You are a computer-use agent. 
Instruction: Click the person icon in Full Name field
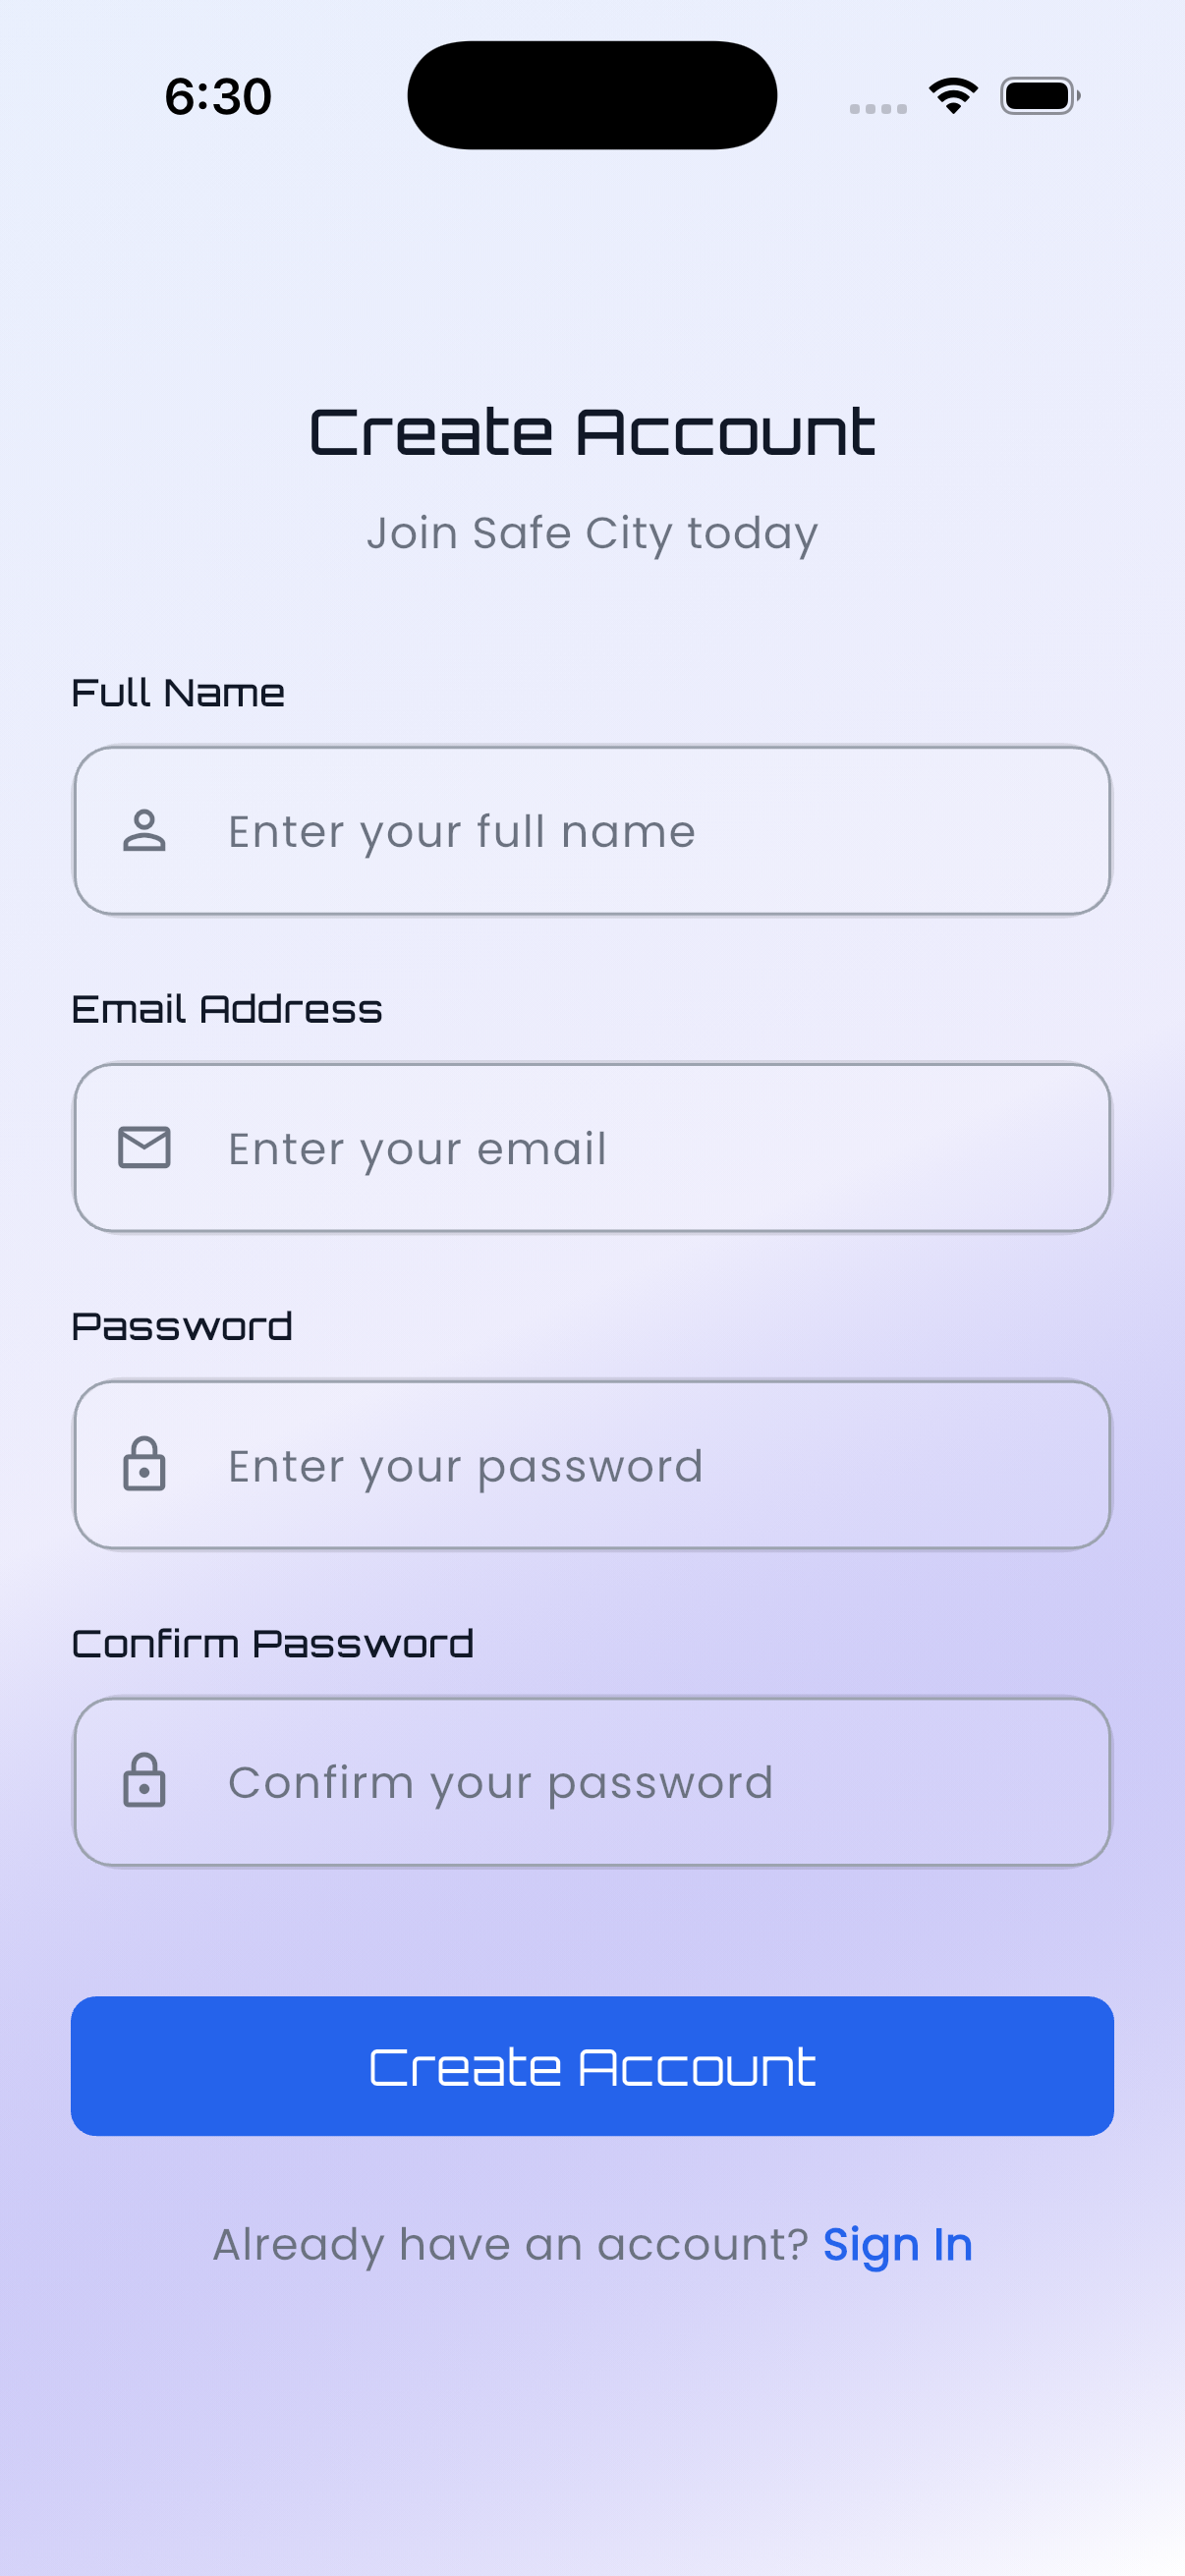144,831
